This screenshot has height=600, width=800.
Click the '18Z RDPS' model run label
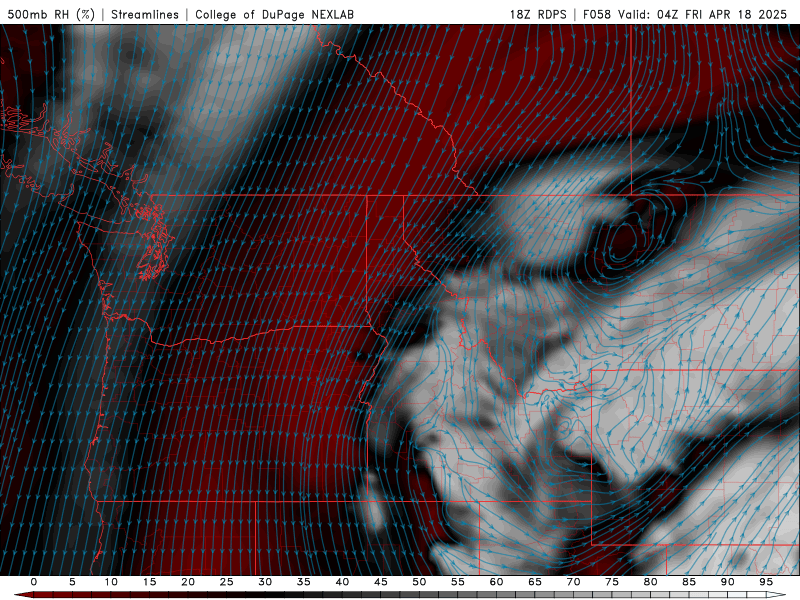click(x=538, y=14)
